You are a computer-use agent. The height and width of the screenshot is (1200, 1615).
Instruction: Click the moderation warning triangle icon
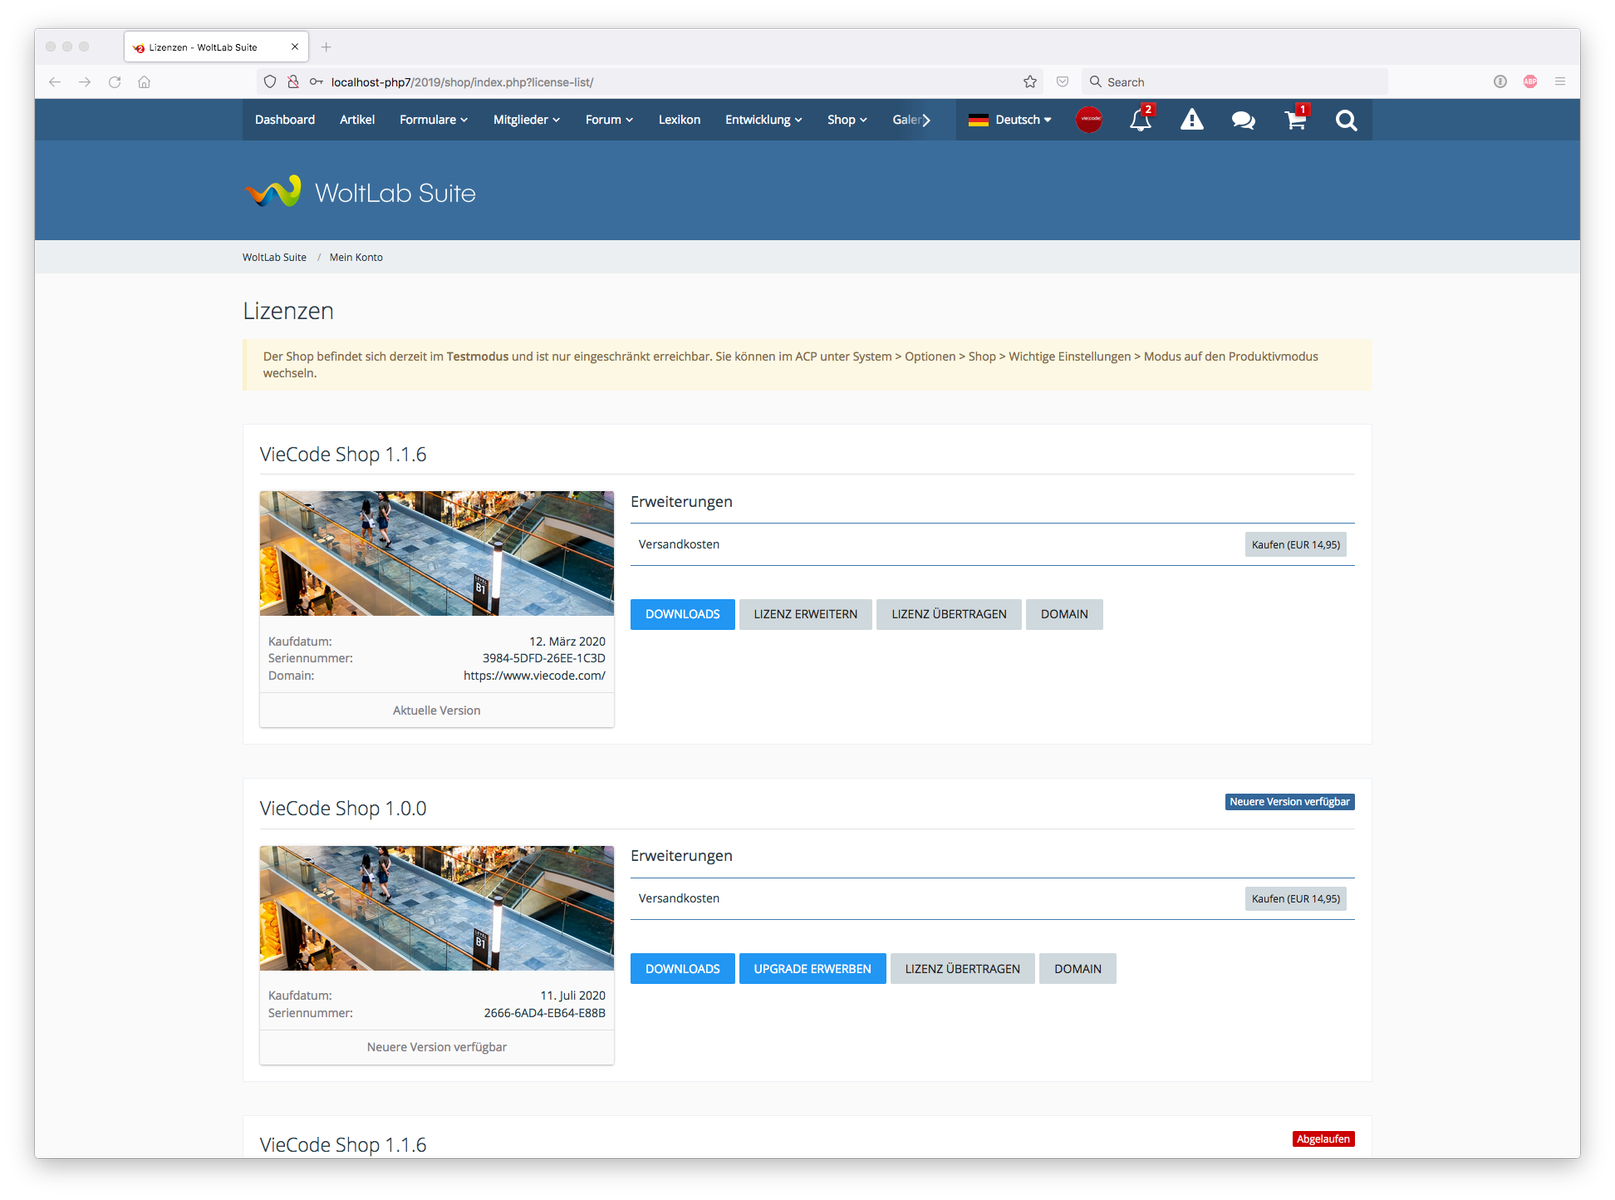coord(1191,120)
